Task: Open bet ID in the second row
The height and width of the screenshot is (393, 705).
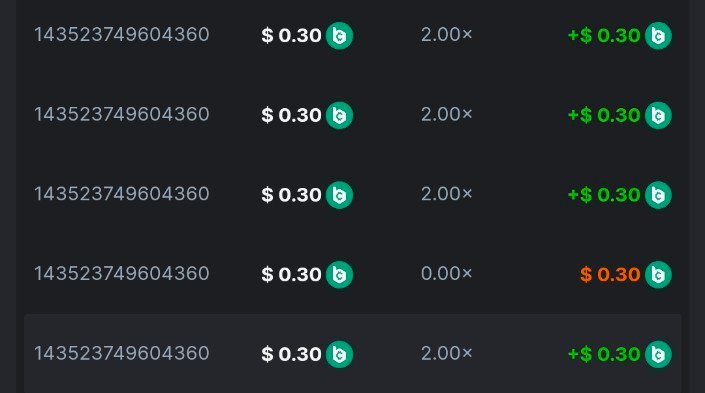Action: [x=122, y=114]
